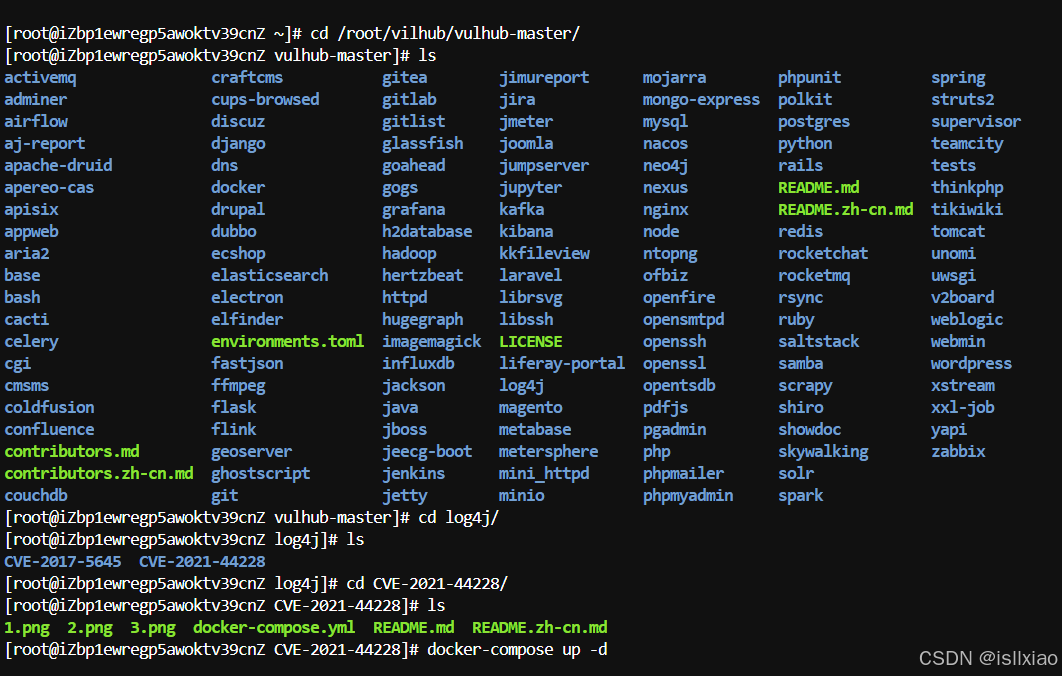This screenshot has height=676, width=1062.
Task: Click the green 'contributors.md' file name
Action: 72,452
